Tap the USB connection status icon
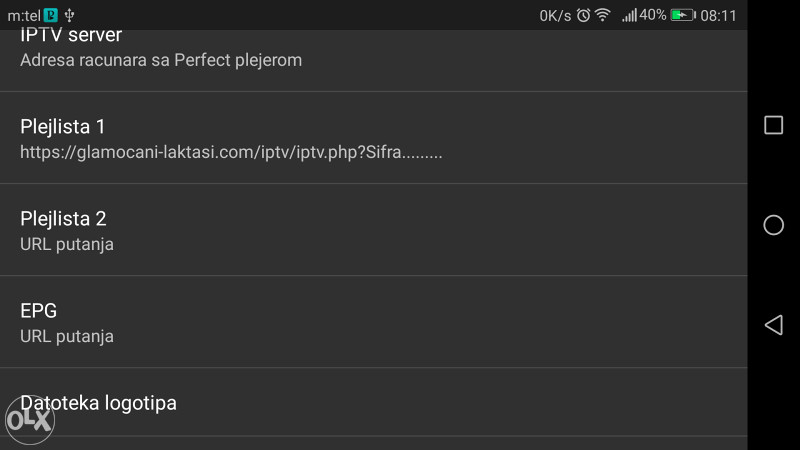This screenshot has height=450, width=800. [69, 15]
